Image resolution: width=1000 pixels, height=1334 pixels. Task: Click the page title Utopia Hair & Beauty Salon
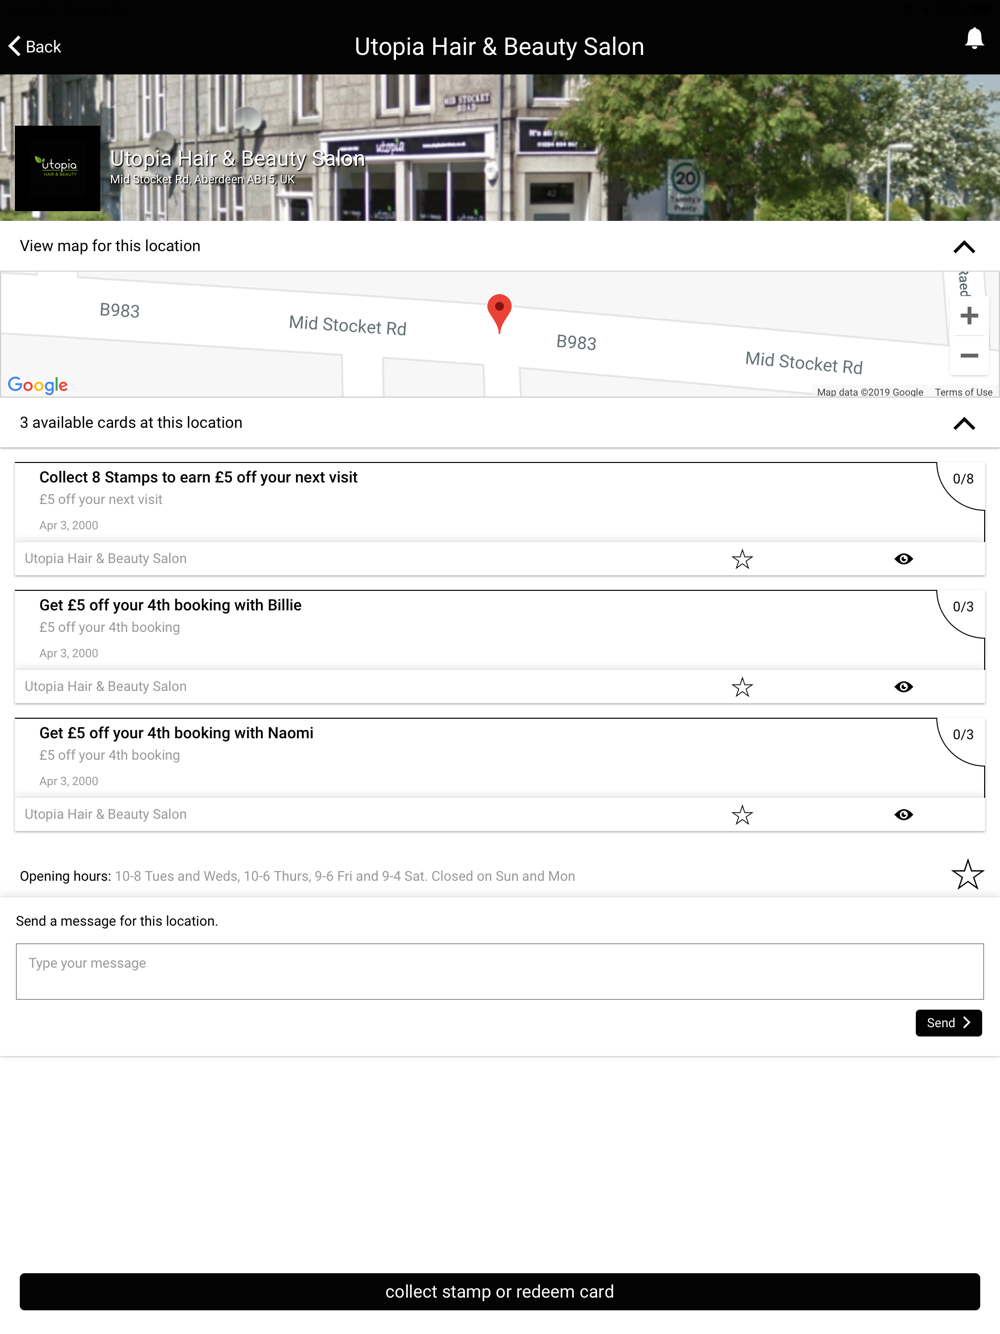click(x=499, y=47)
